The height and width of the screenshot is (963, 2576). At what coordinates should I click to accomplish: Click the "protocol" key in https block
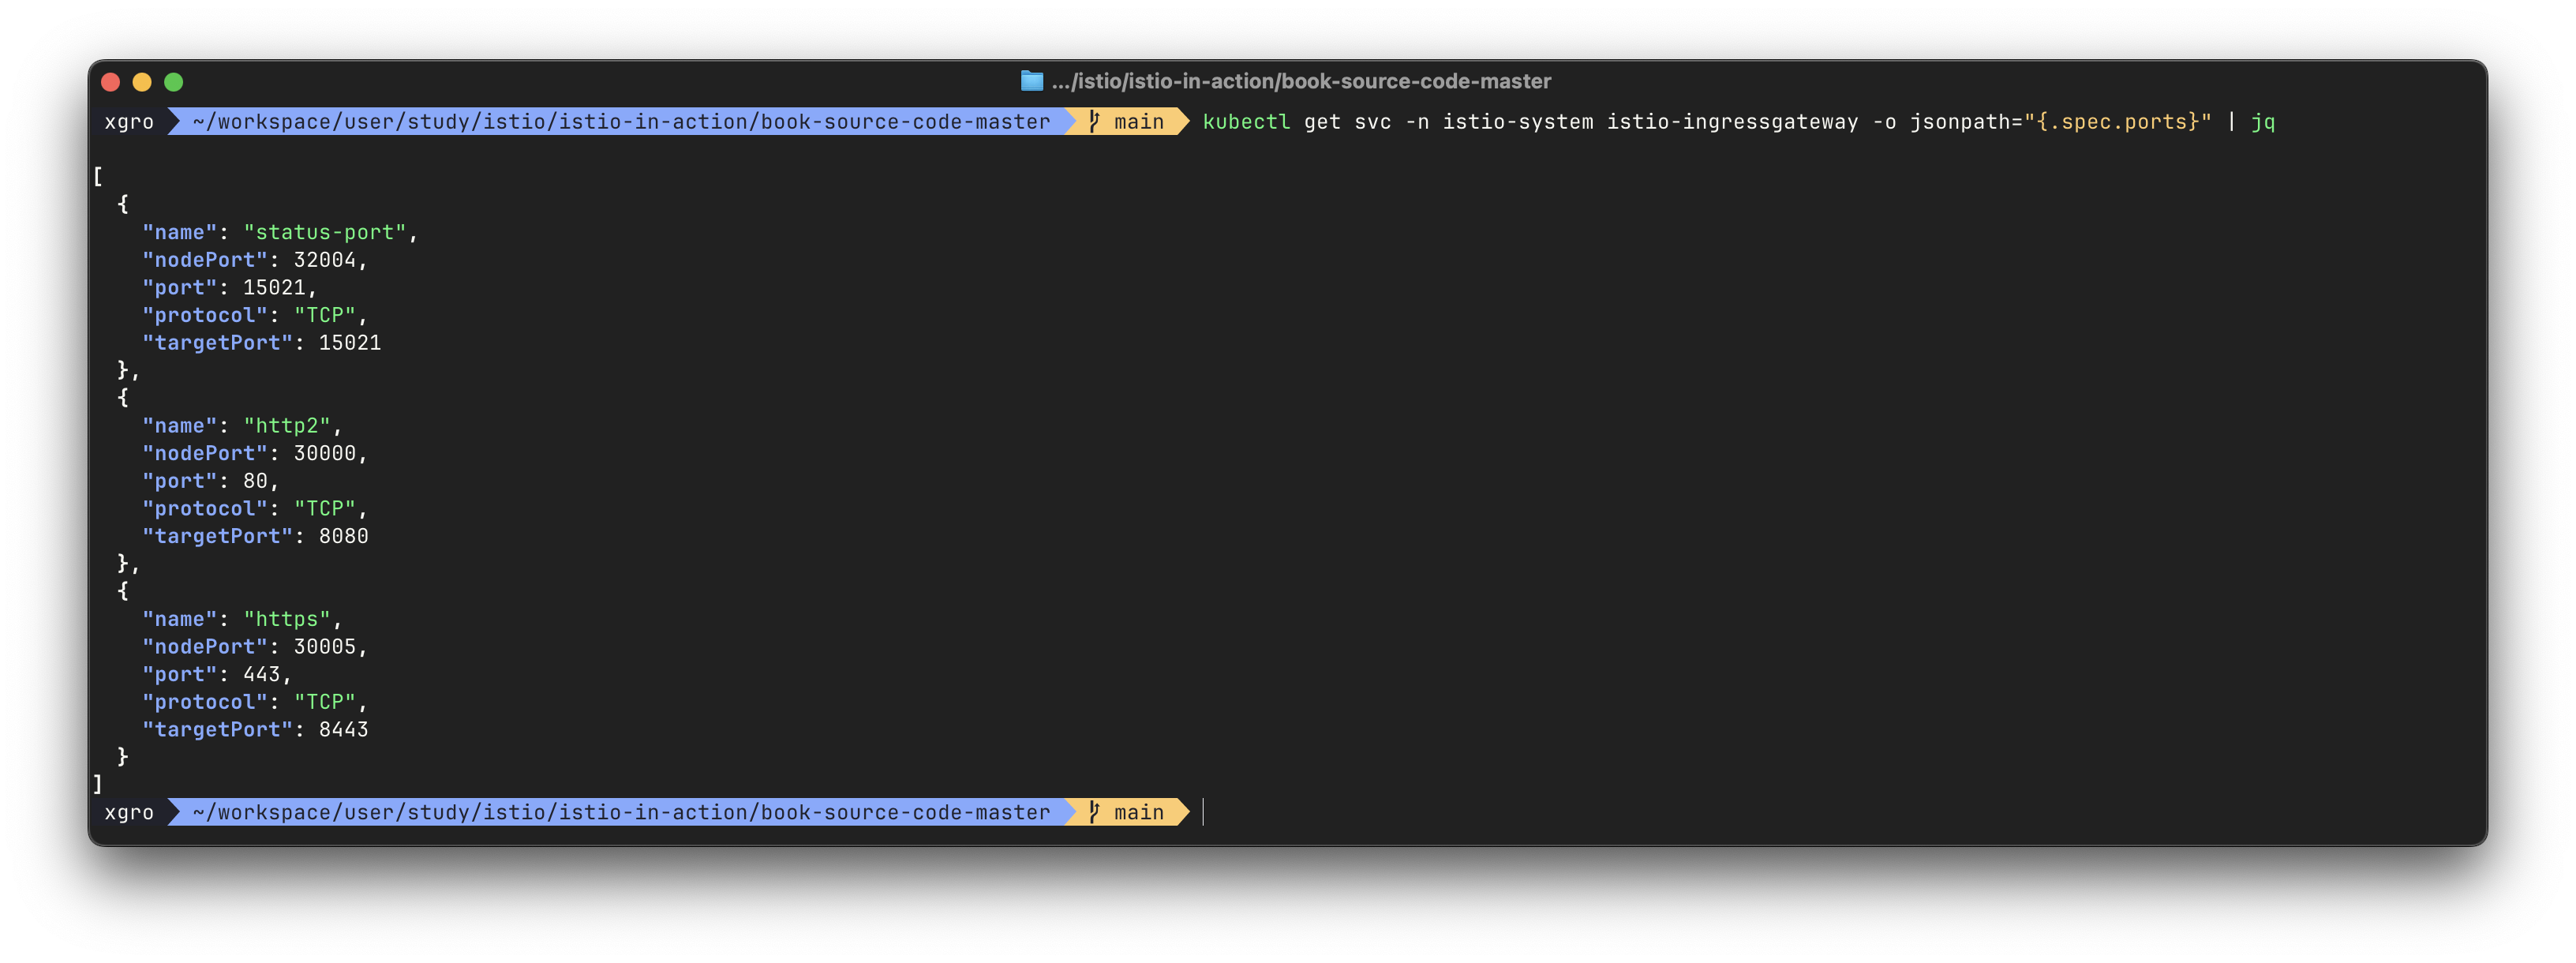point(205,702)
